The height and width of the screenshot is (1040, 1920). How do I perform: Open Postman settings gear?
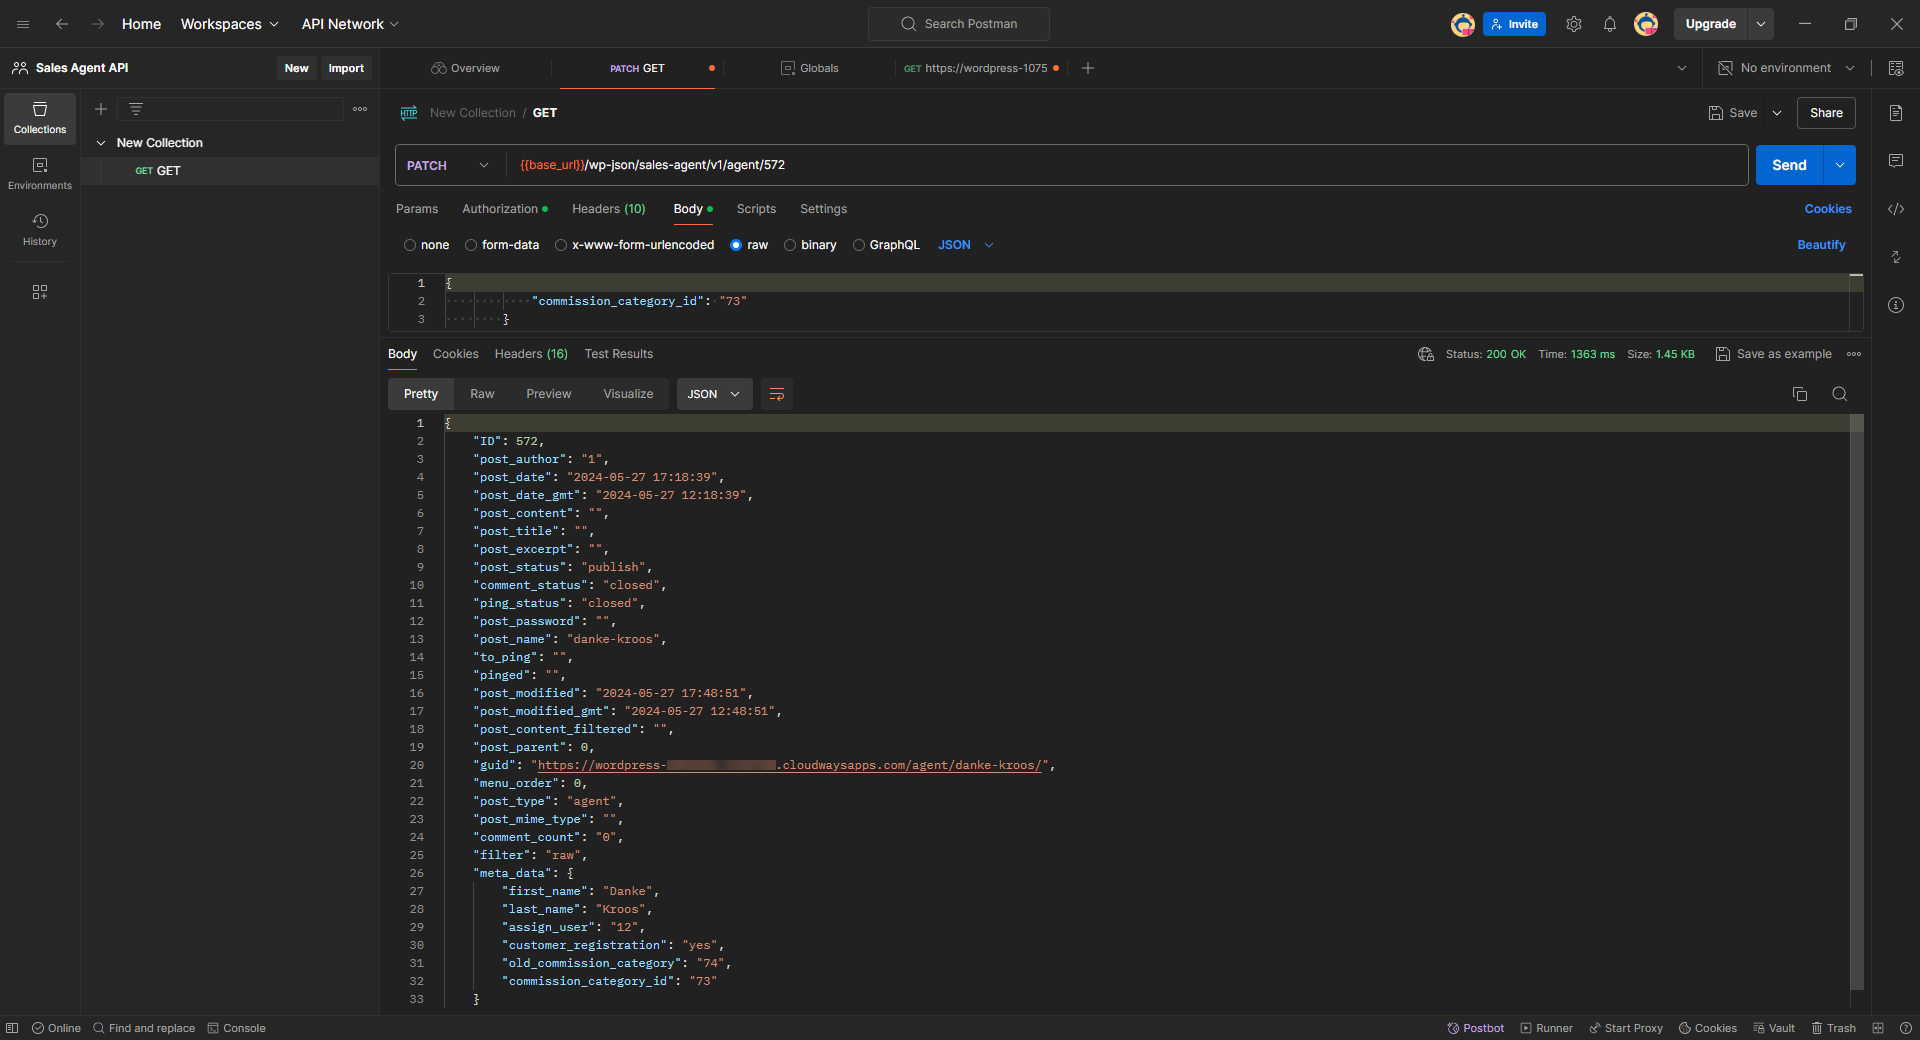click(1574, 24)
